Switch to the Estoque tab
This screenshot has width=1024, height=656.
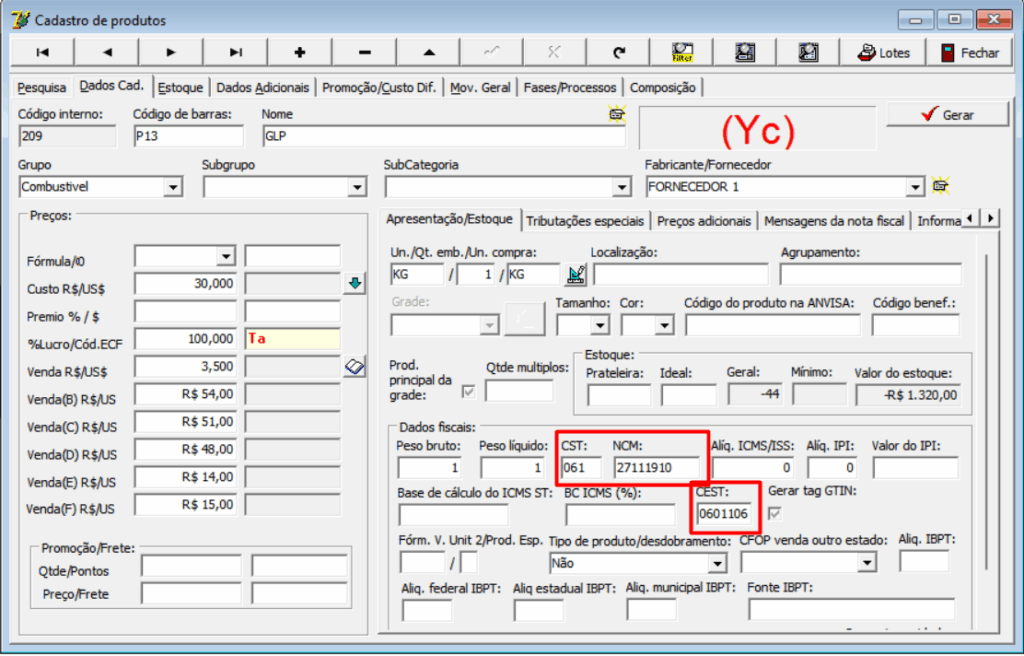tap(179, 87)
